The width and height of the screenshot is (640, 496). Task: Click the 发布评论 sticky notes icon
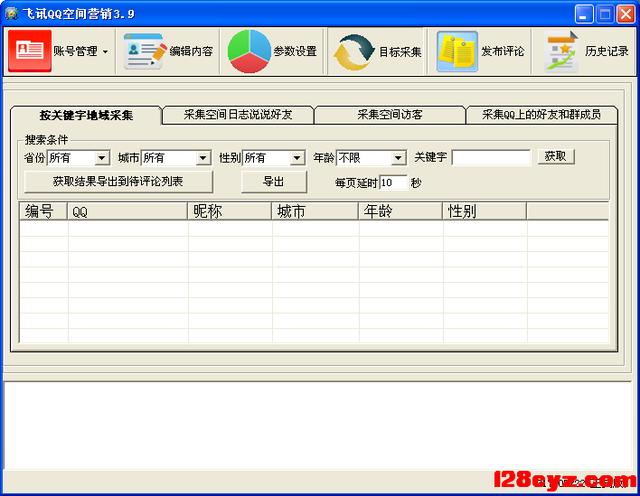pos(457,51)
